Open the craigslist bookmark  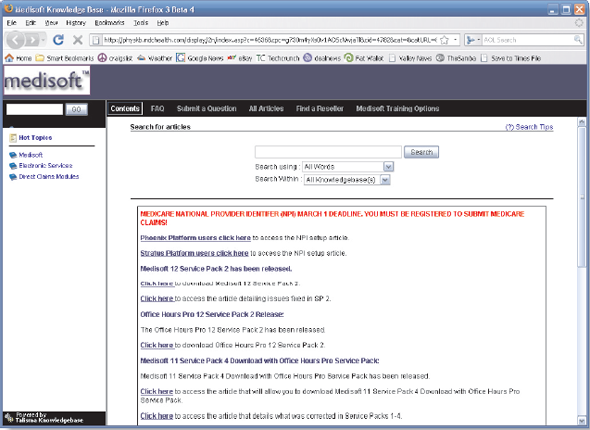coord(115,58)
